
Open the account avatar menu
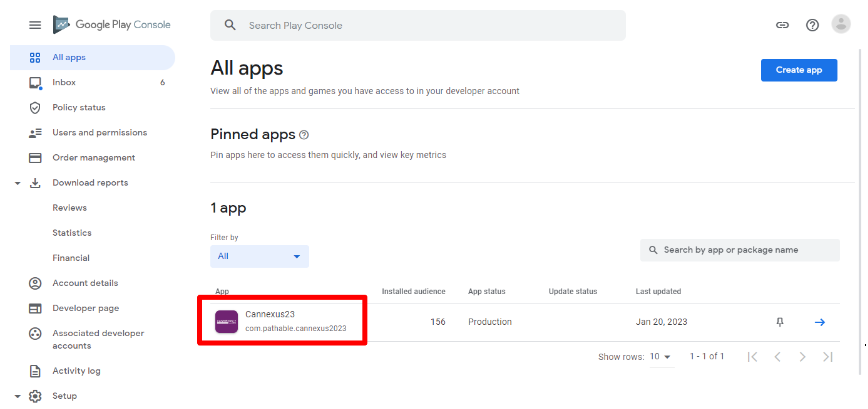pos(841,24)
